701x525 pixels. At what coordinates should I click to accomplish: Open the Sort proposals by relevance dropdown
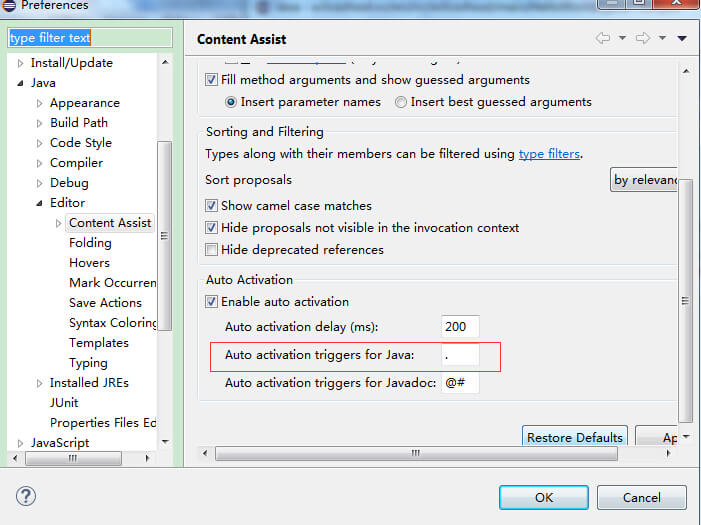(x=645, y=180)
